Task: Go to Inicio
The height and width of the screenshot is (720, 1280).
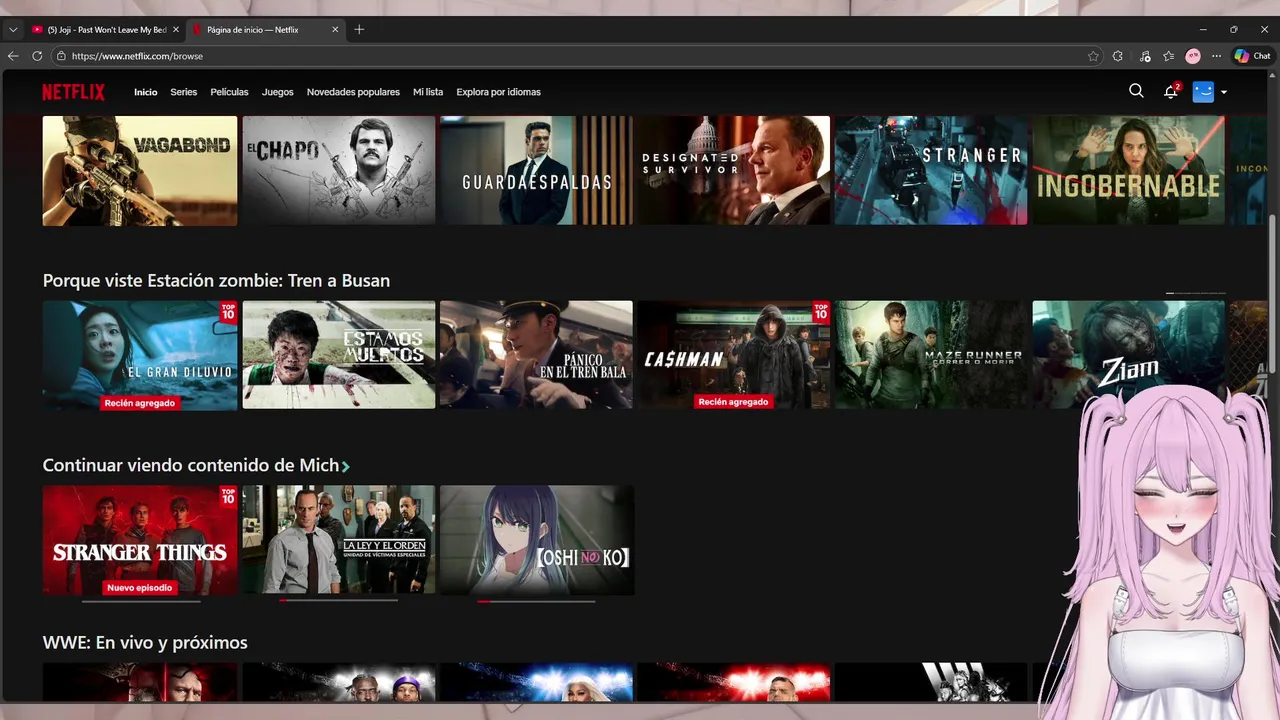Action: 146,92
